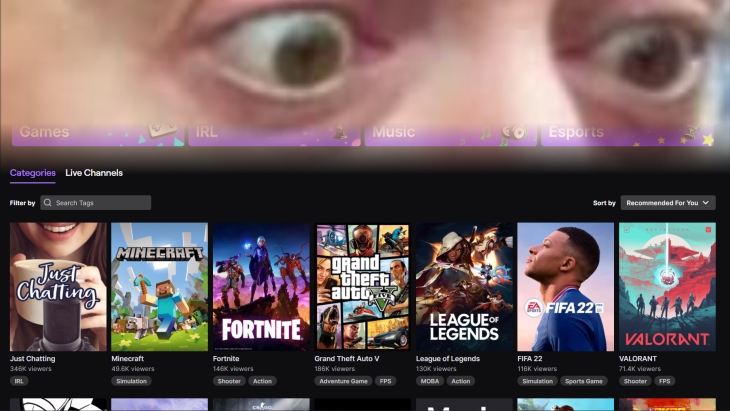Click the League of Legends title link
This screenshot has height=411, width=730.
(448, 358)
